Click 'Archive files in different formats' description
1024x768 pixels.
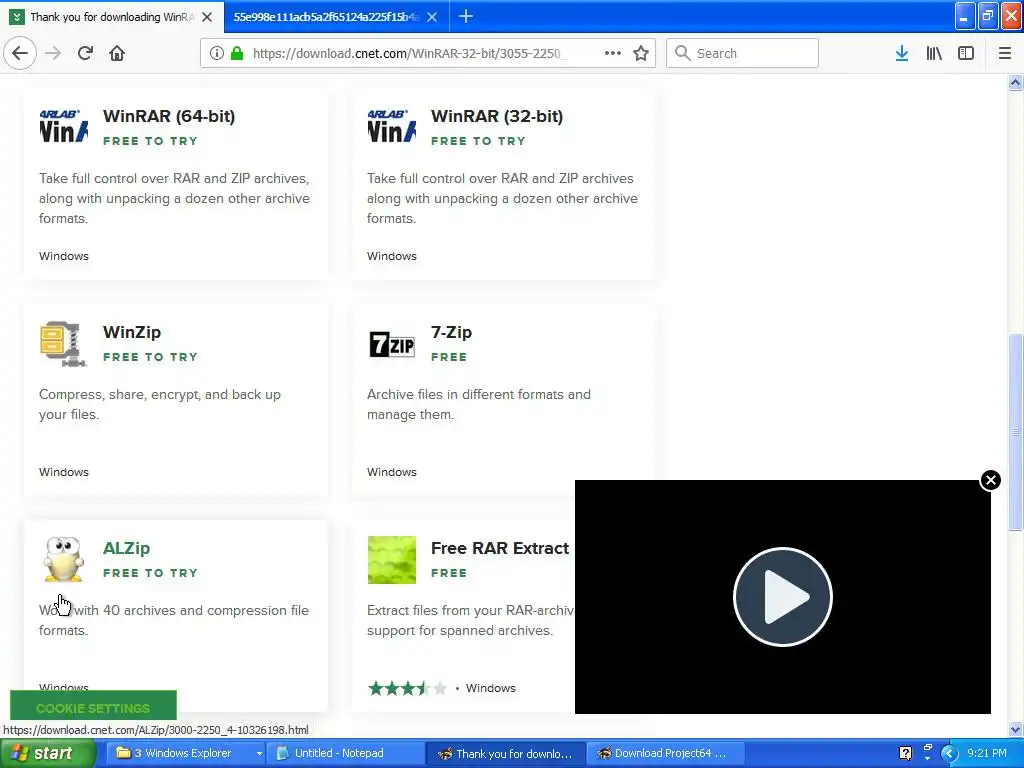click(x=479, y=404)
